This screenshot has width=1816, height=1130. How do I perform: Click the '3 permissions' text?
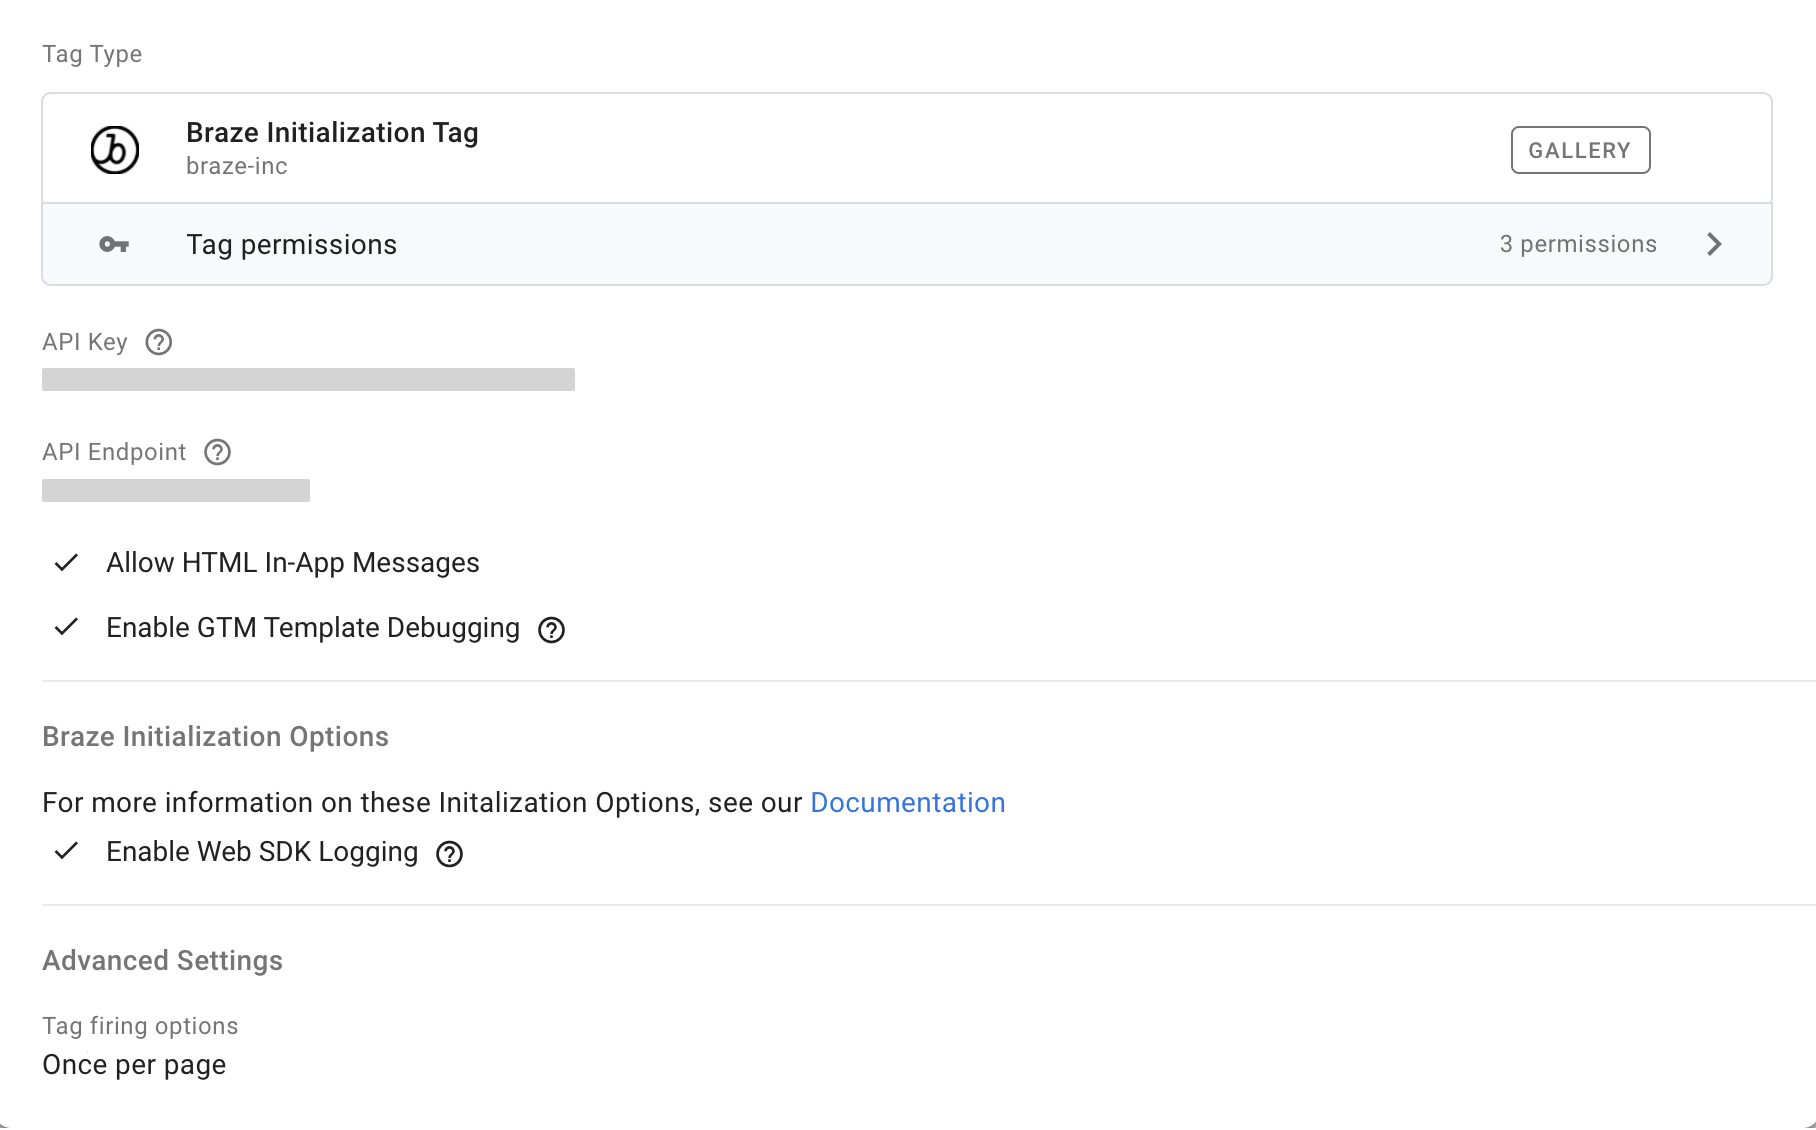[x=1578, y=244]
